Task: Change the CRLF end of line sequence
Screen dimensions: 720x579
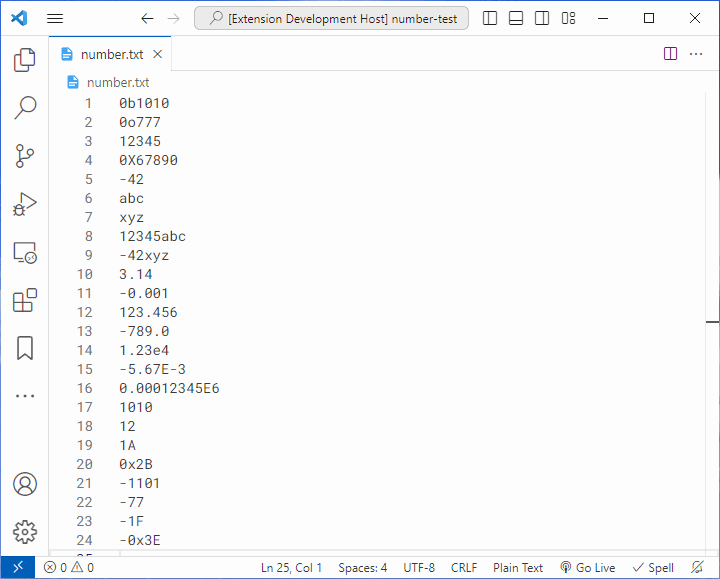Action: (464, 568)
